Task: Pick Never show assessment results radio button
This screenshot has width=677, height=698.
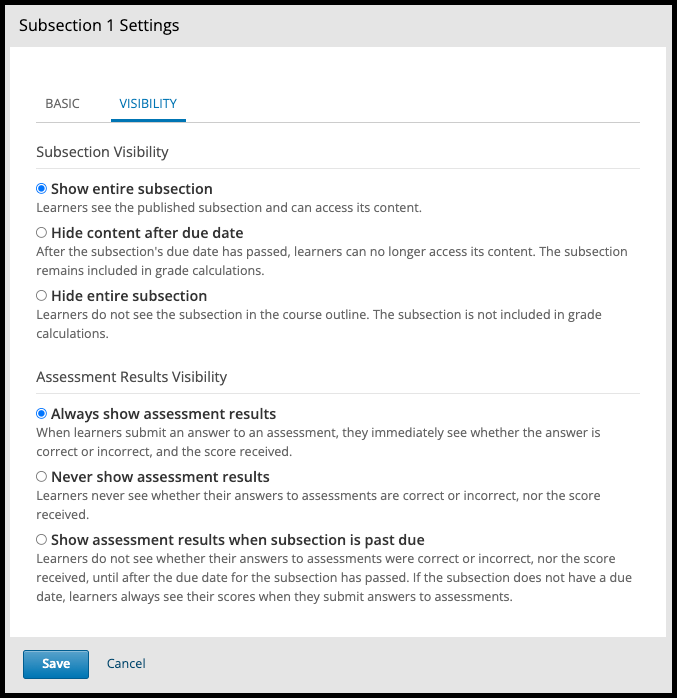Action: pos(42,477)
